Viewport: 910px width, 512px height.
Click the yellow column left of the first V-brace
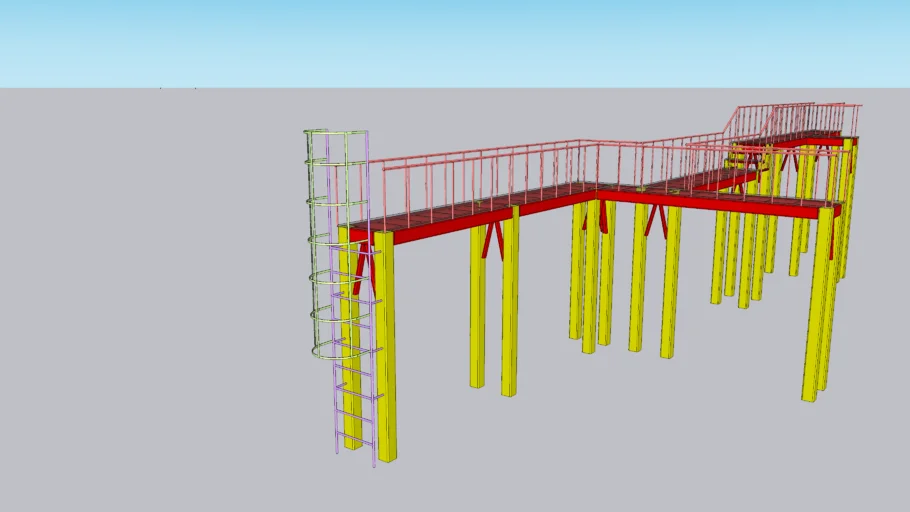pos(478,310)
